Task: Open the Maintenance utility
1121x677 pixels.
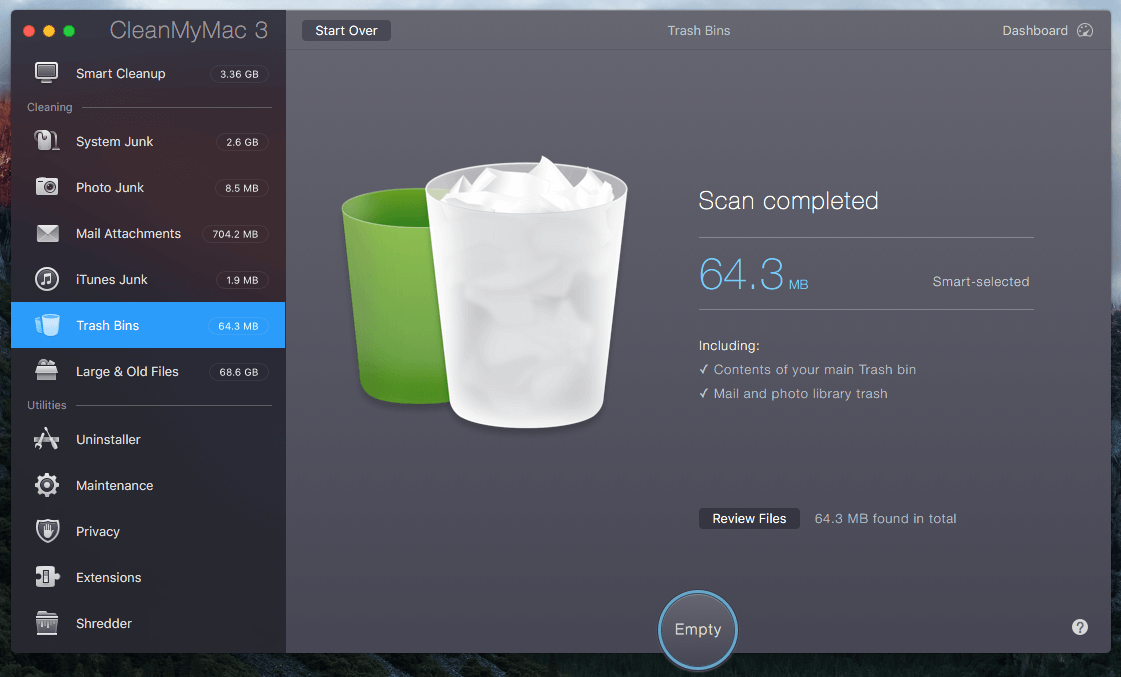Action: tap(148, 485)
